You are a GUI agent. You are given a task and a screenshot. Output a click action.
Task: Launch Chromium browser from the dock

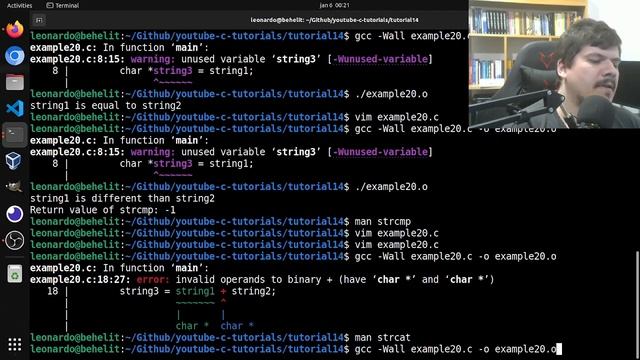[x=15, y=56]
